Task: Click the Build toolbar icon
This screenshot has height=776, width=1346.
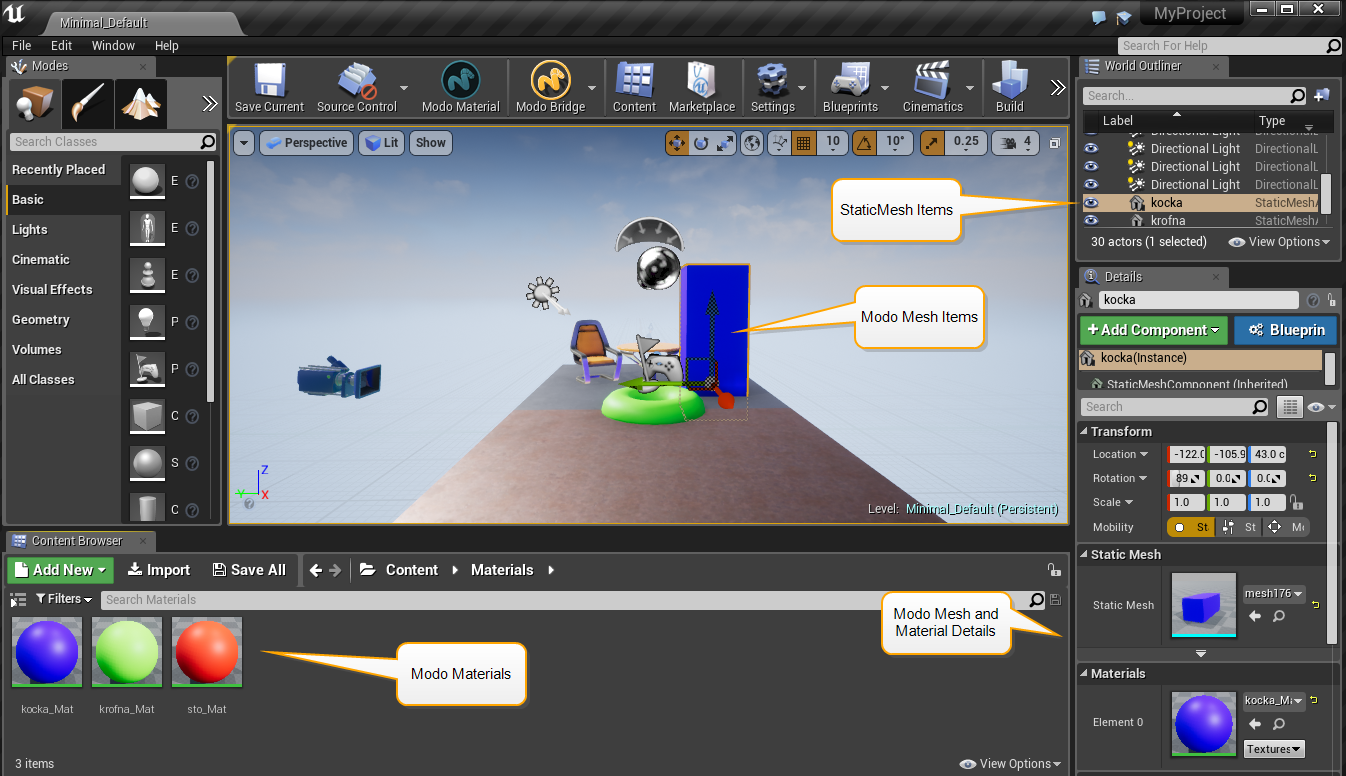Action: tap(1009, 87)
